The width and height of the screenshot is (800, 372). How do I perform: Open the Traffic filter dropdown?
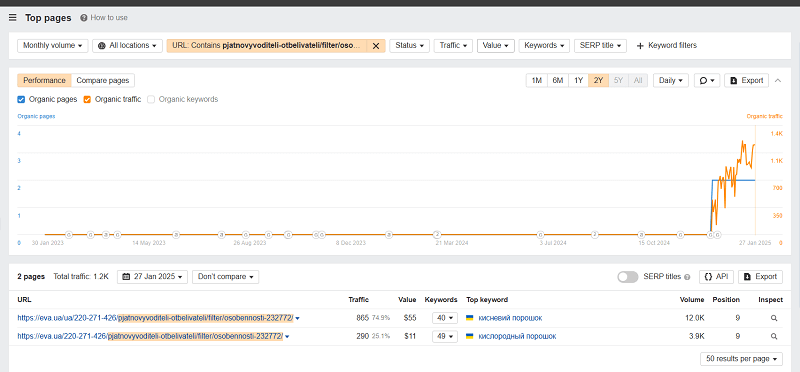click(x=453, y=45)
